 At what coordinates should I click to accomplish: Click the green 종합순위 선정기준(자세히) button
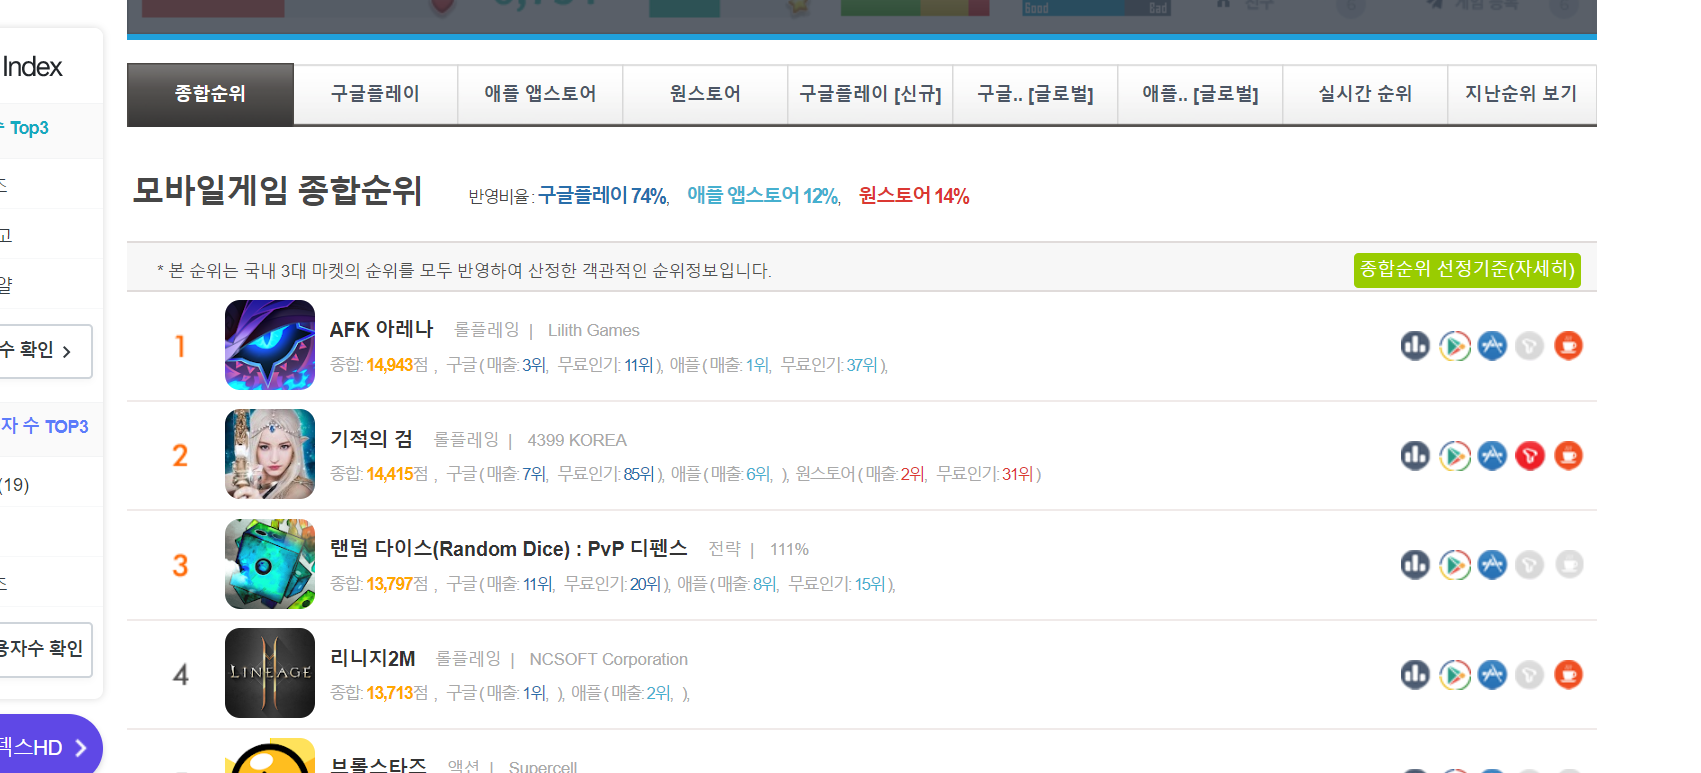click(x=1467, y=270)
